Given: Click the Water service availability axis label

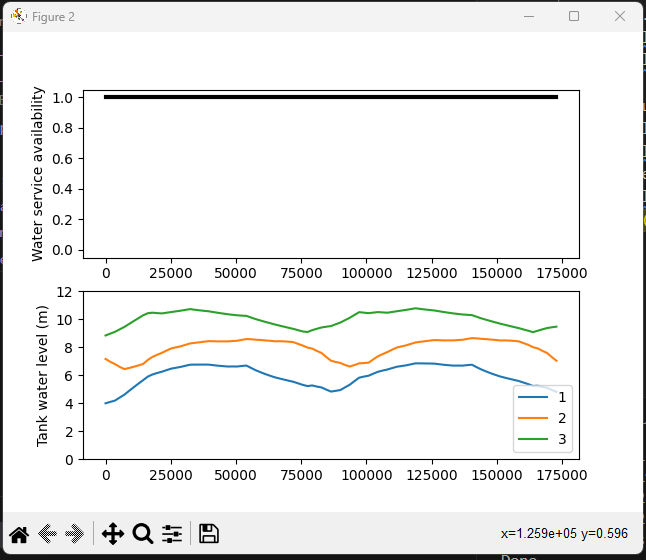Looking at the screenshot, I should [x=37, y=174].
